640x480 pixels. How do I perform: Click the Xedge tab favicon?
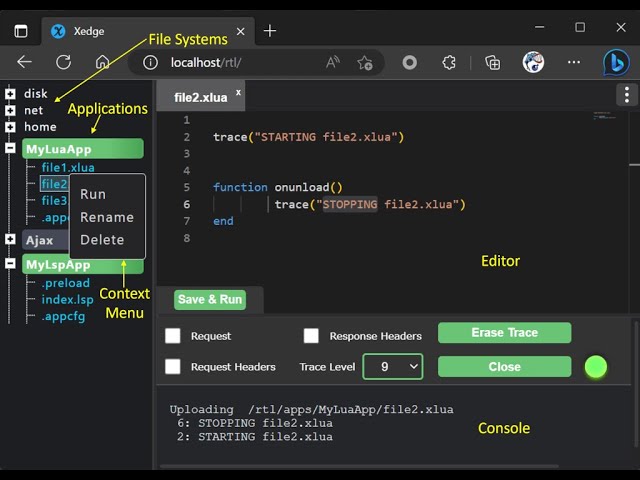58,31
